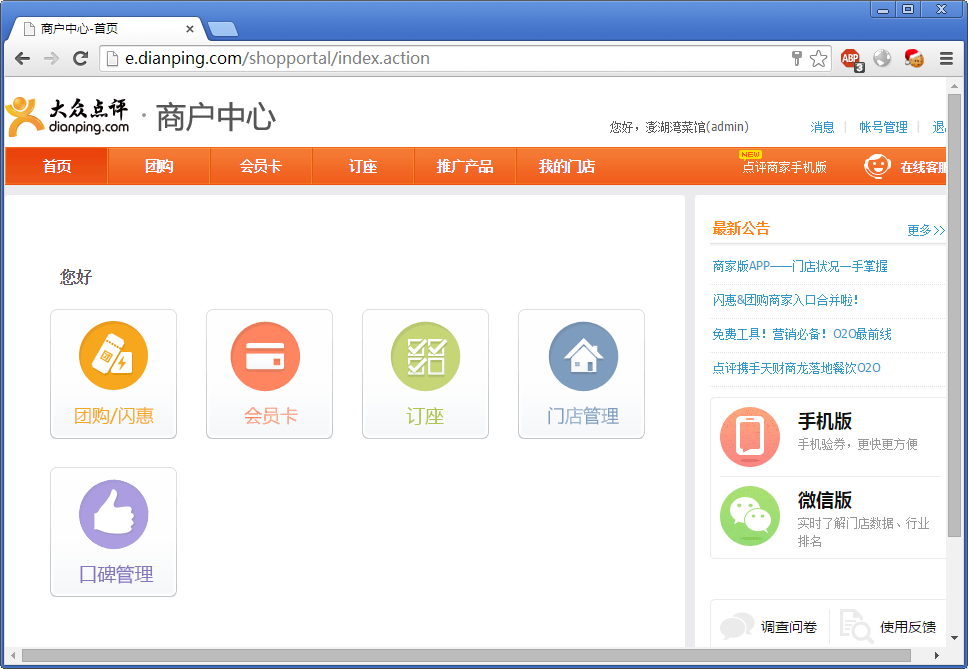This screenshot has height=669, width=968.
Task: Select the 会员卡 navigation tab
Action: point(261,166)
